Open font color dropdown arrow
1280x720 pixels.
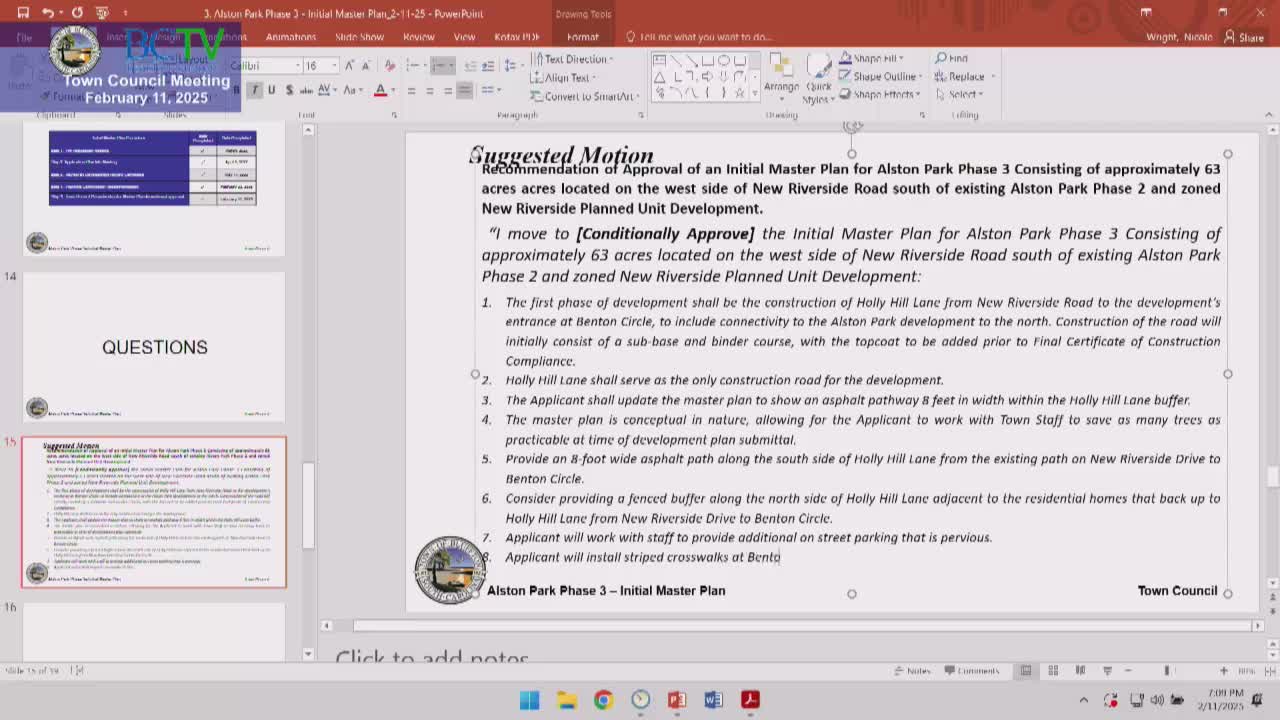(x=391, y=90)
